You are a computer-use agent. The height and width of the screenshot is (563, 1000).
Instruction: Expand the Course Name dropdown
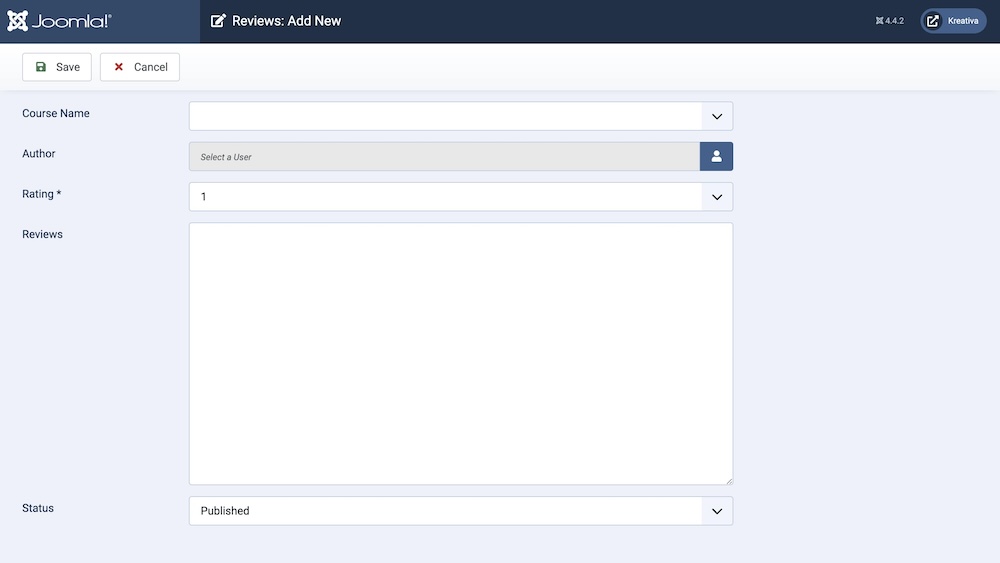(716, 116)
